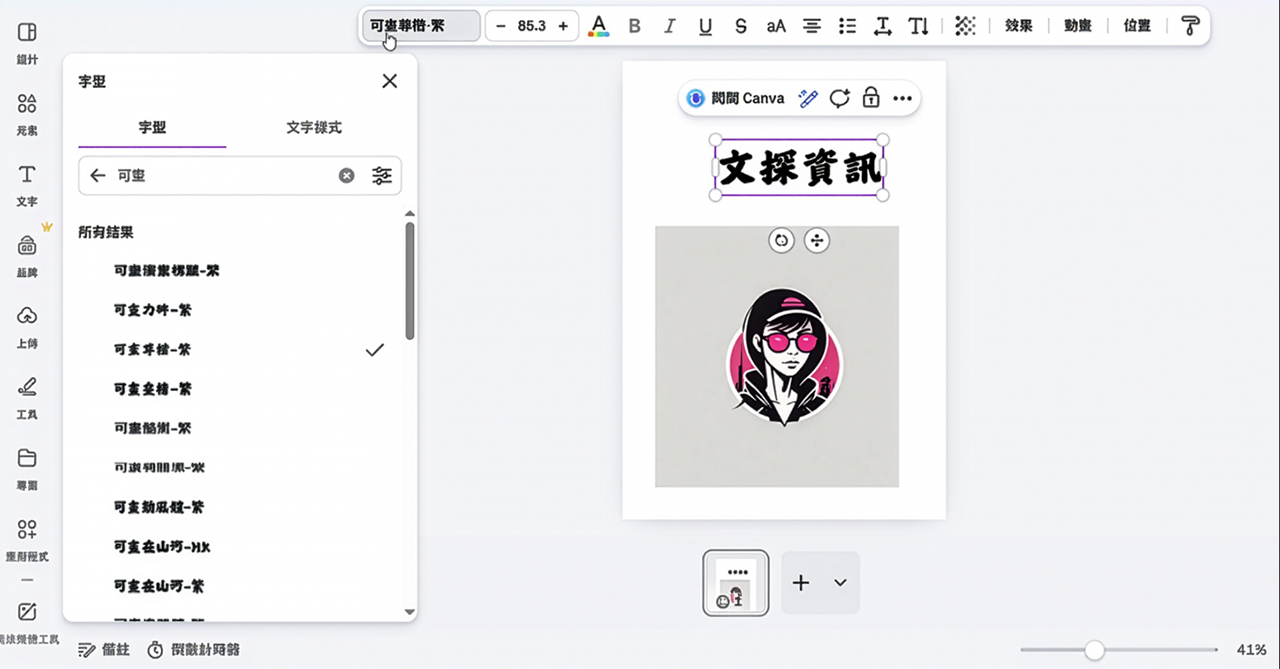
Task: Click the bulleted list icon
Action: 847,26
